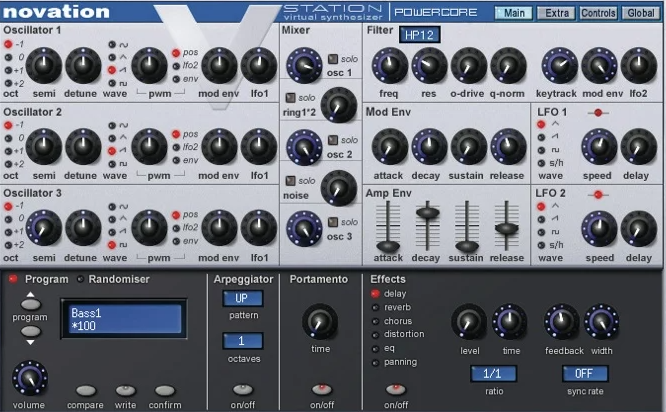Select next program with up button
Viewport: 666px width, 412px height.
[x=31, y=304]
